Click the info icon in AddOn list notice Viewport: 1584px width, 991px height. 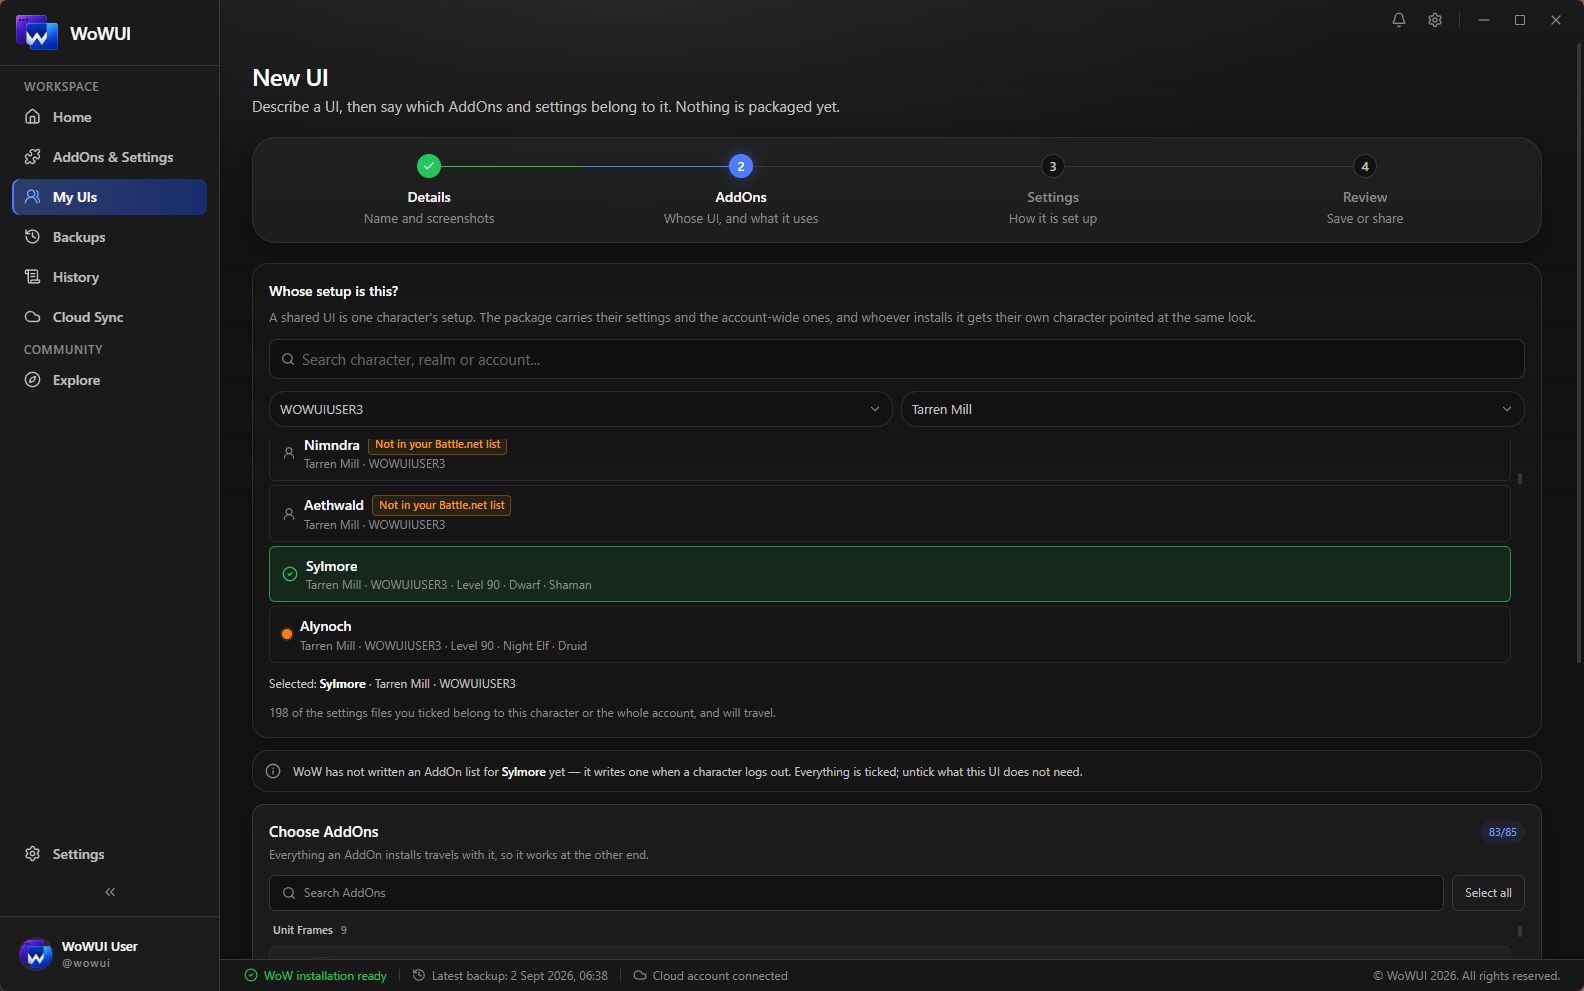click(x=273, y=771)
